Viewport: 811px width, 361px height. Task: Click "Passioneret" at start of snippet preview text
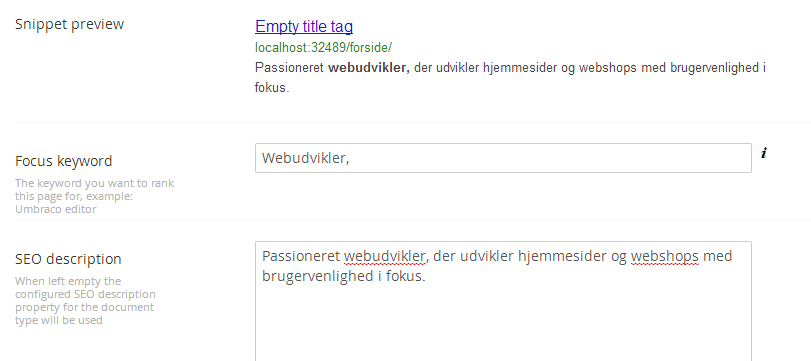click(x=289, y=68)
